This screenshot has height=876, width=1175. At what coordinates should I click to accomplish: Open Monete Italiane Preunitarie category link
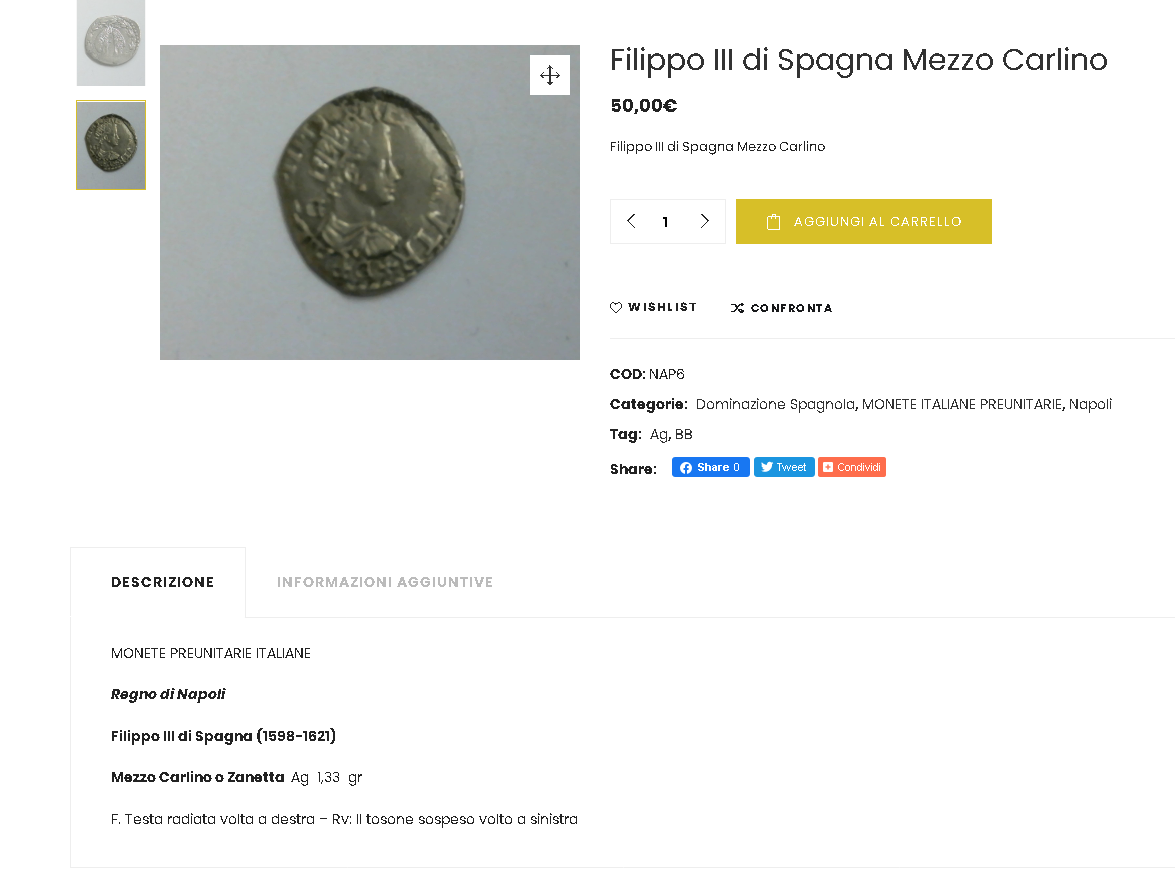click(961, 405)
